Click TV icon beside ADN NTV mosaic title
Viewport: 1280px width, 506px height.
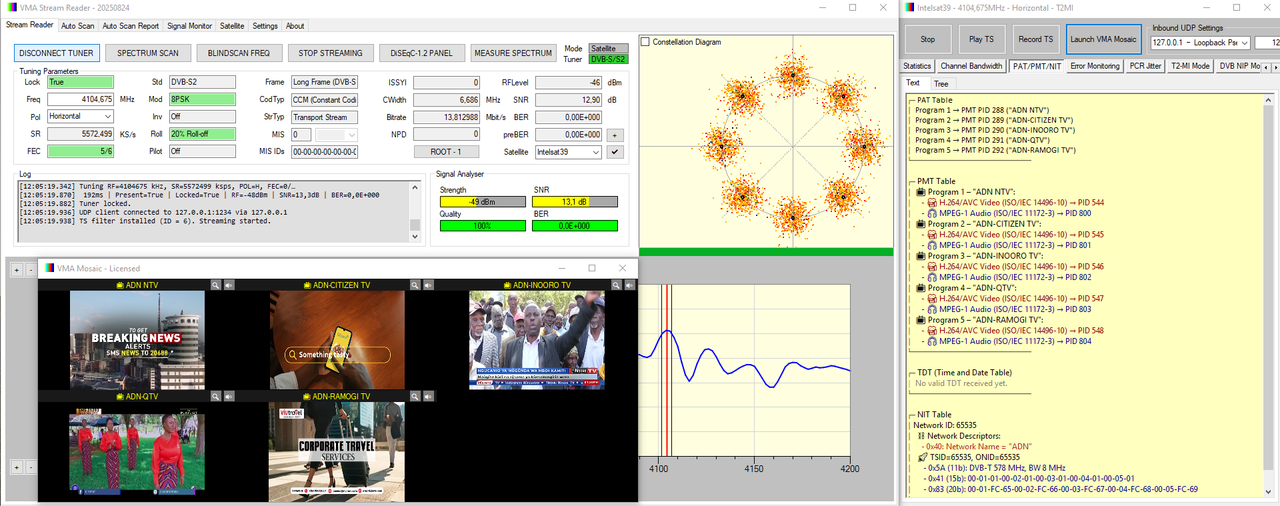[x=121, y=285]
